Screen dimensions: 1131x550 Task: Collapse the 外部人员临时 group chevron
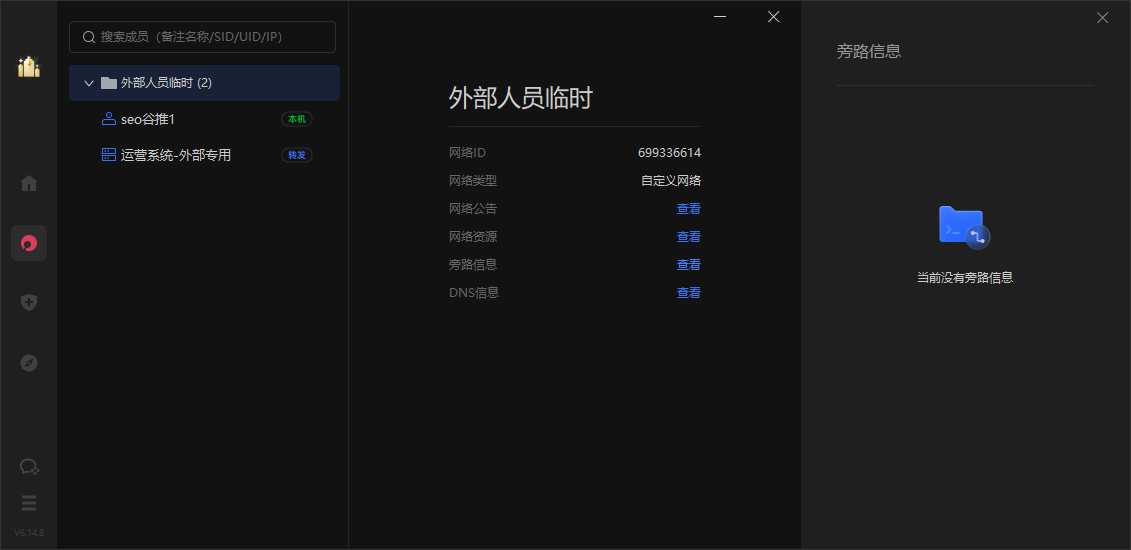tap(89, 83)
